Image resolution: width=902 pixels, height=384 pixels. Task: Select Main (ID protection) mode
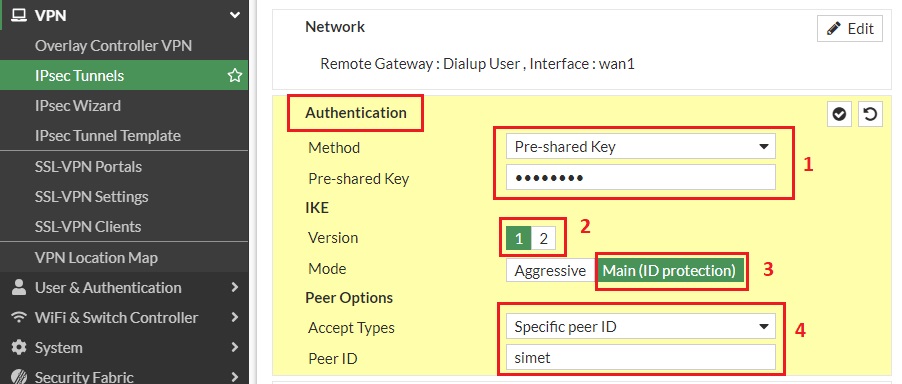click(669, 270)
